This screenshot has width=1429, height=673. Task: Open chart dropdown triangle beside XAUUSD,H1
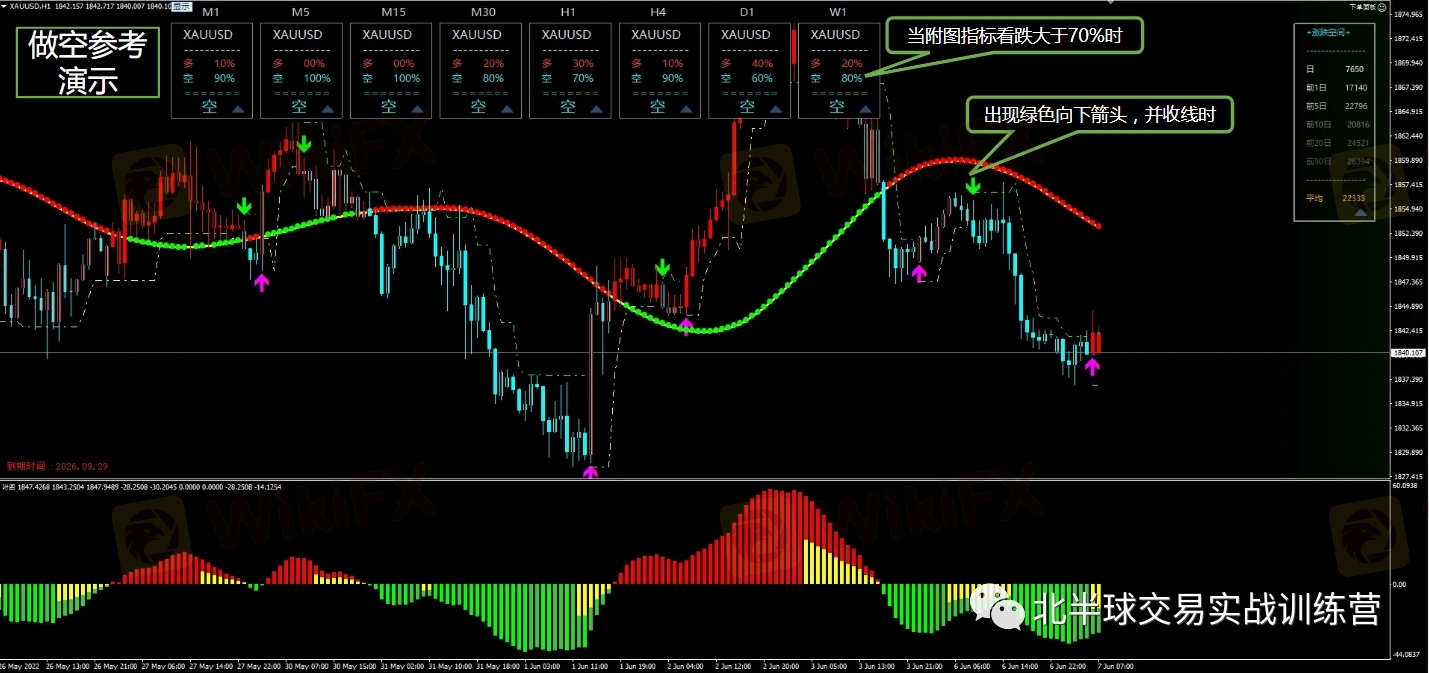coord(4,6)
